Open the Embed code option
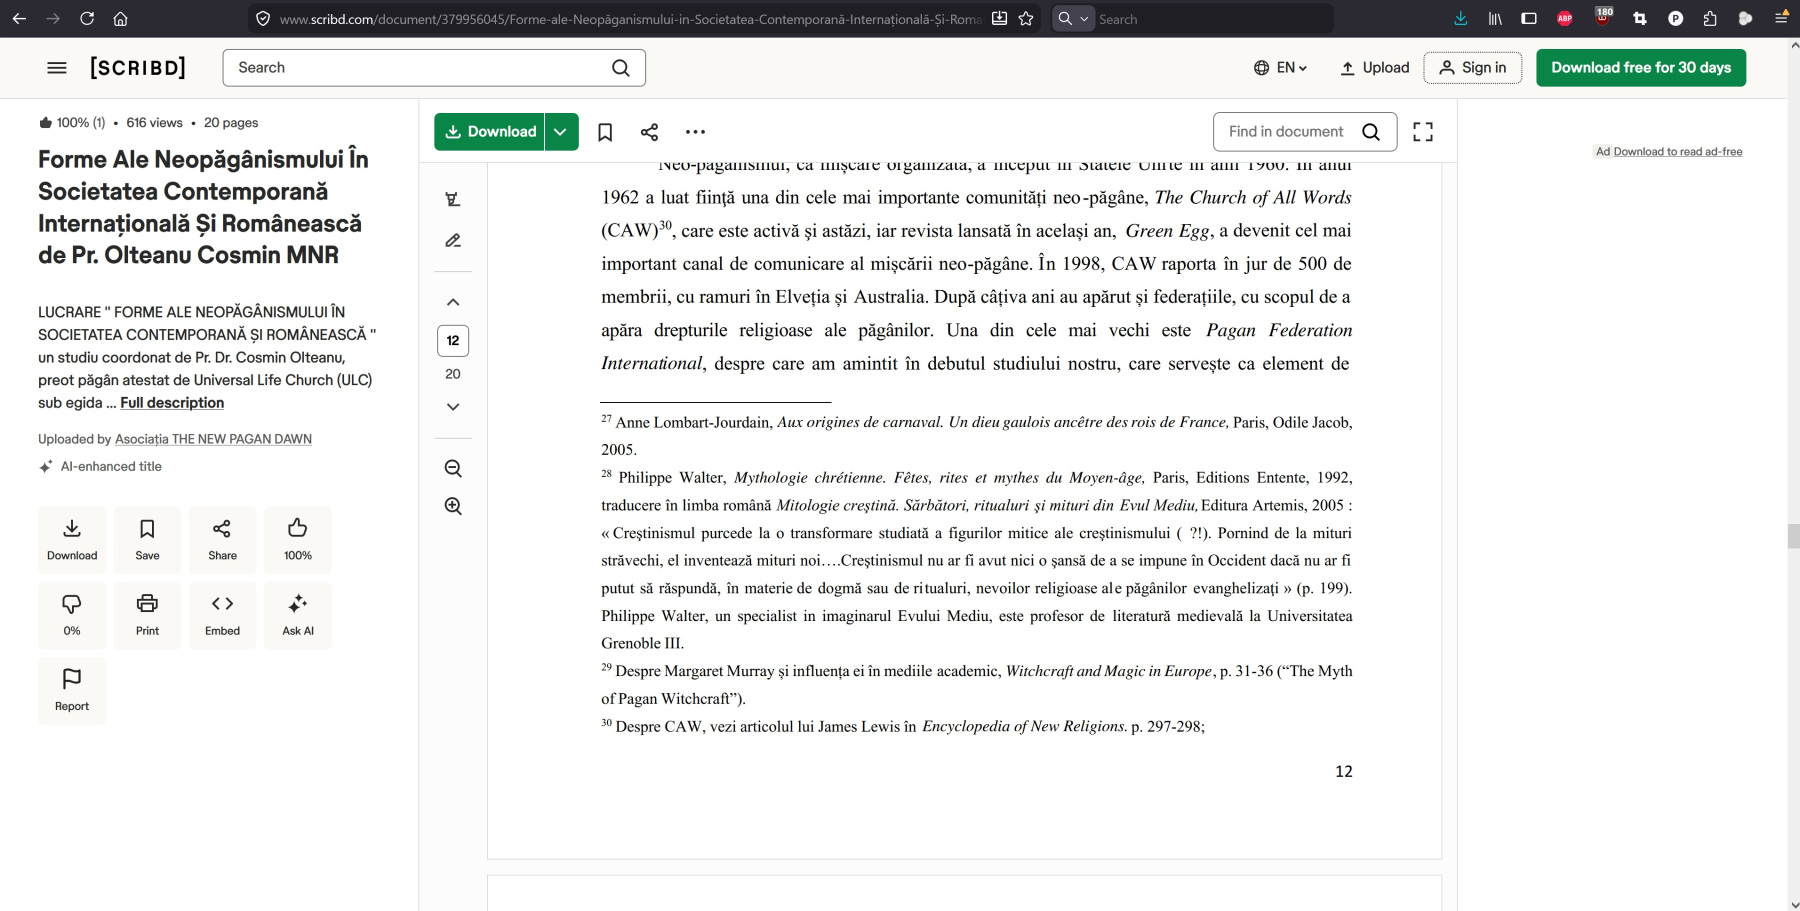1800x911 pixels. [222, 614]
